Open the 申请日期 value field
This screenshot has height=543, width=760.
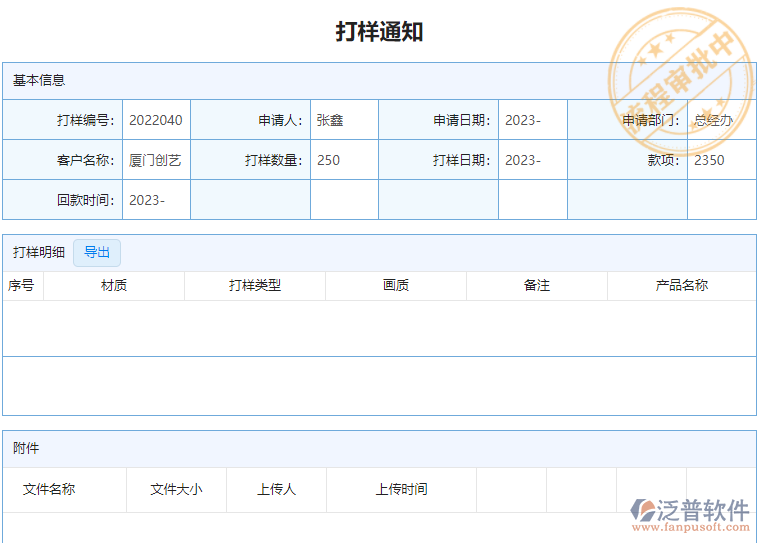click(533, 120)
